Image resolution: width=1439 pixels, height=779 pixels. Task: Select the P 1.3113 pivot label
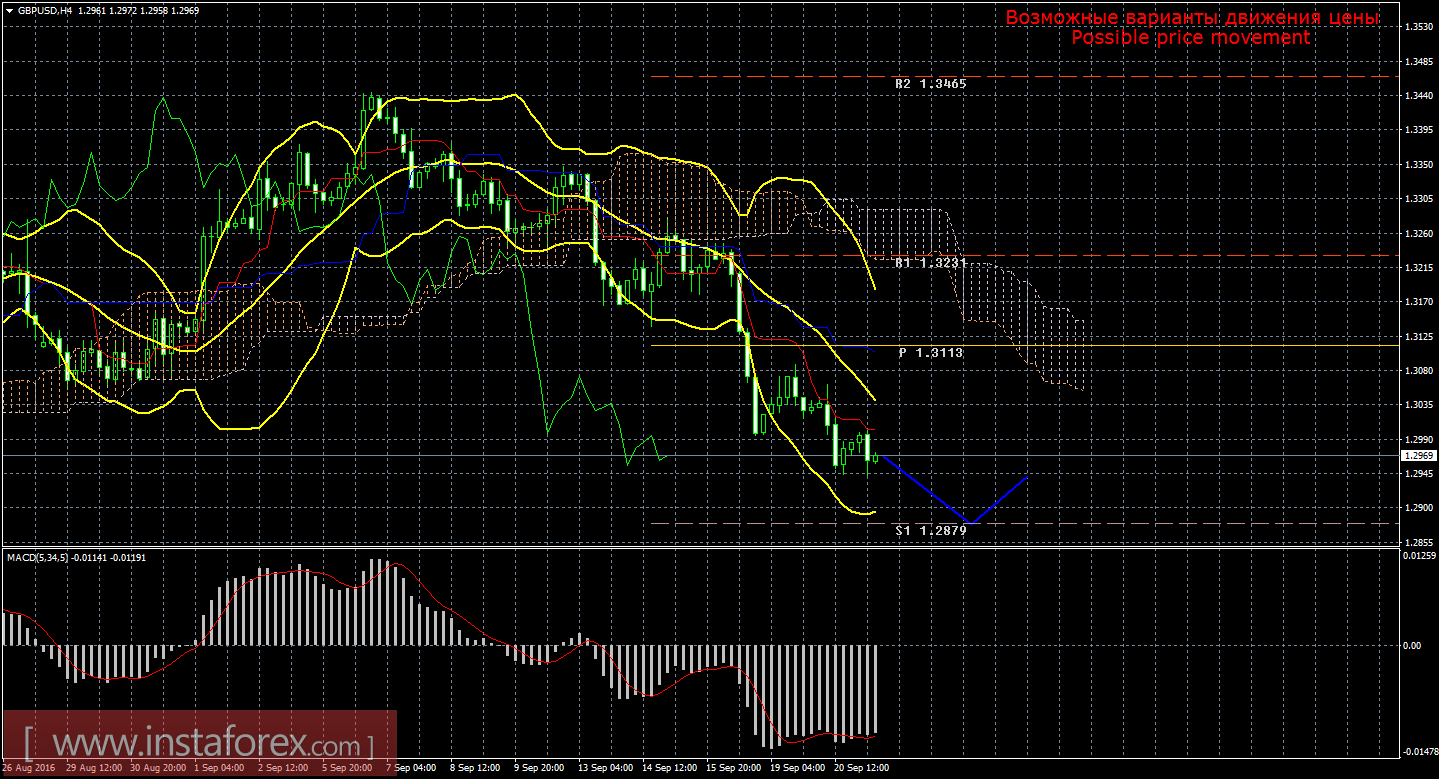[x=931, y=353]
